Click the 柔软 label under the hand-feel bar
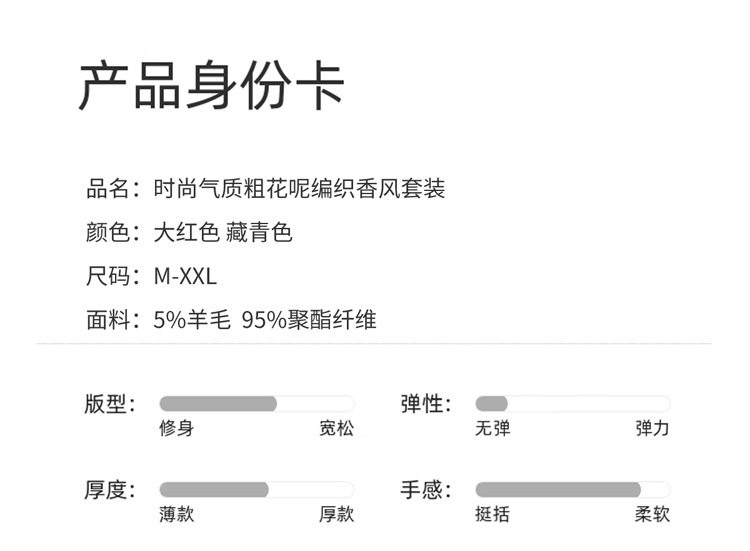This screenshot has height=551, width=750. [652, 514]
